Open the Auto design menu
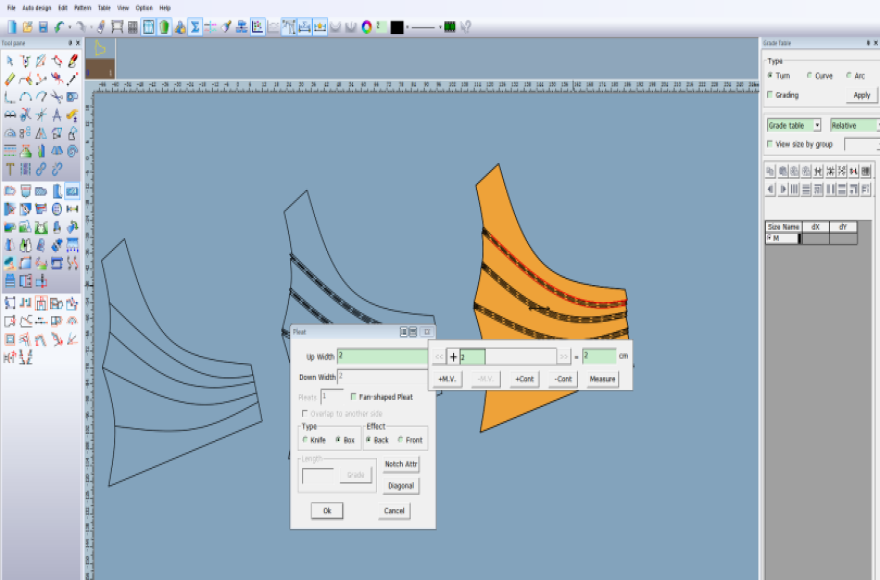The image size is (880, 580). pyautogui.click(x=36, y=7)
